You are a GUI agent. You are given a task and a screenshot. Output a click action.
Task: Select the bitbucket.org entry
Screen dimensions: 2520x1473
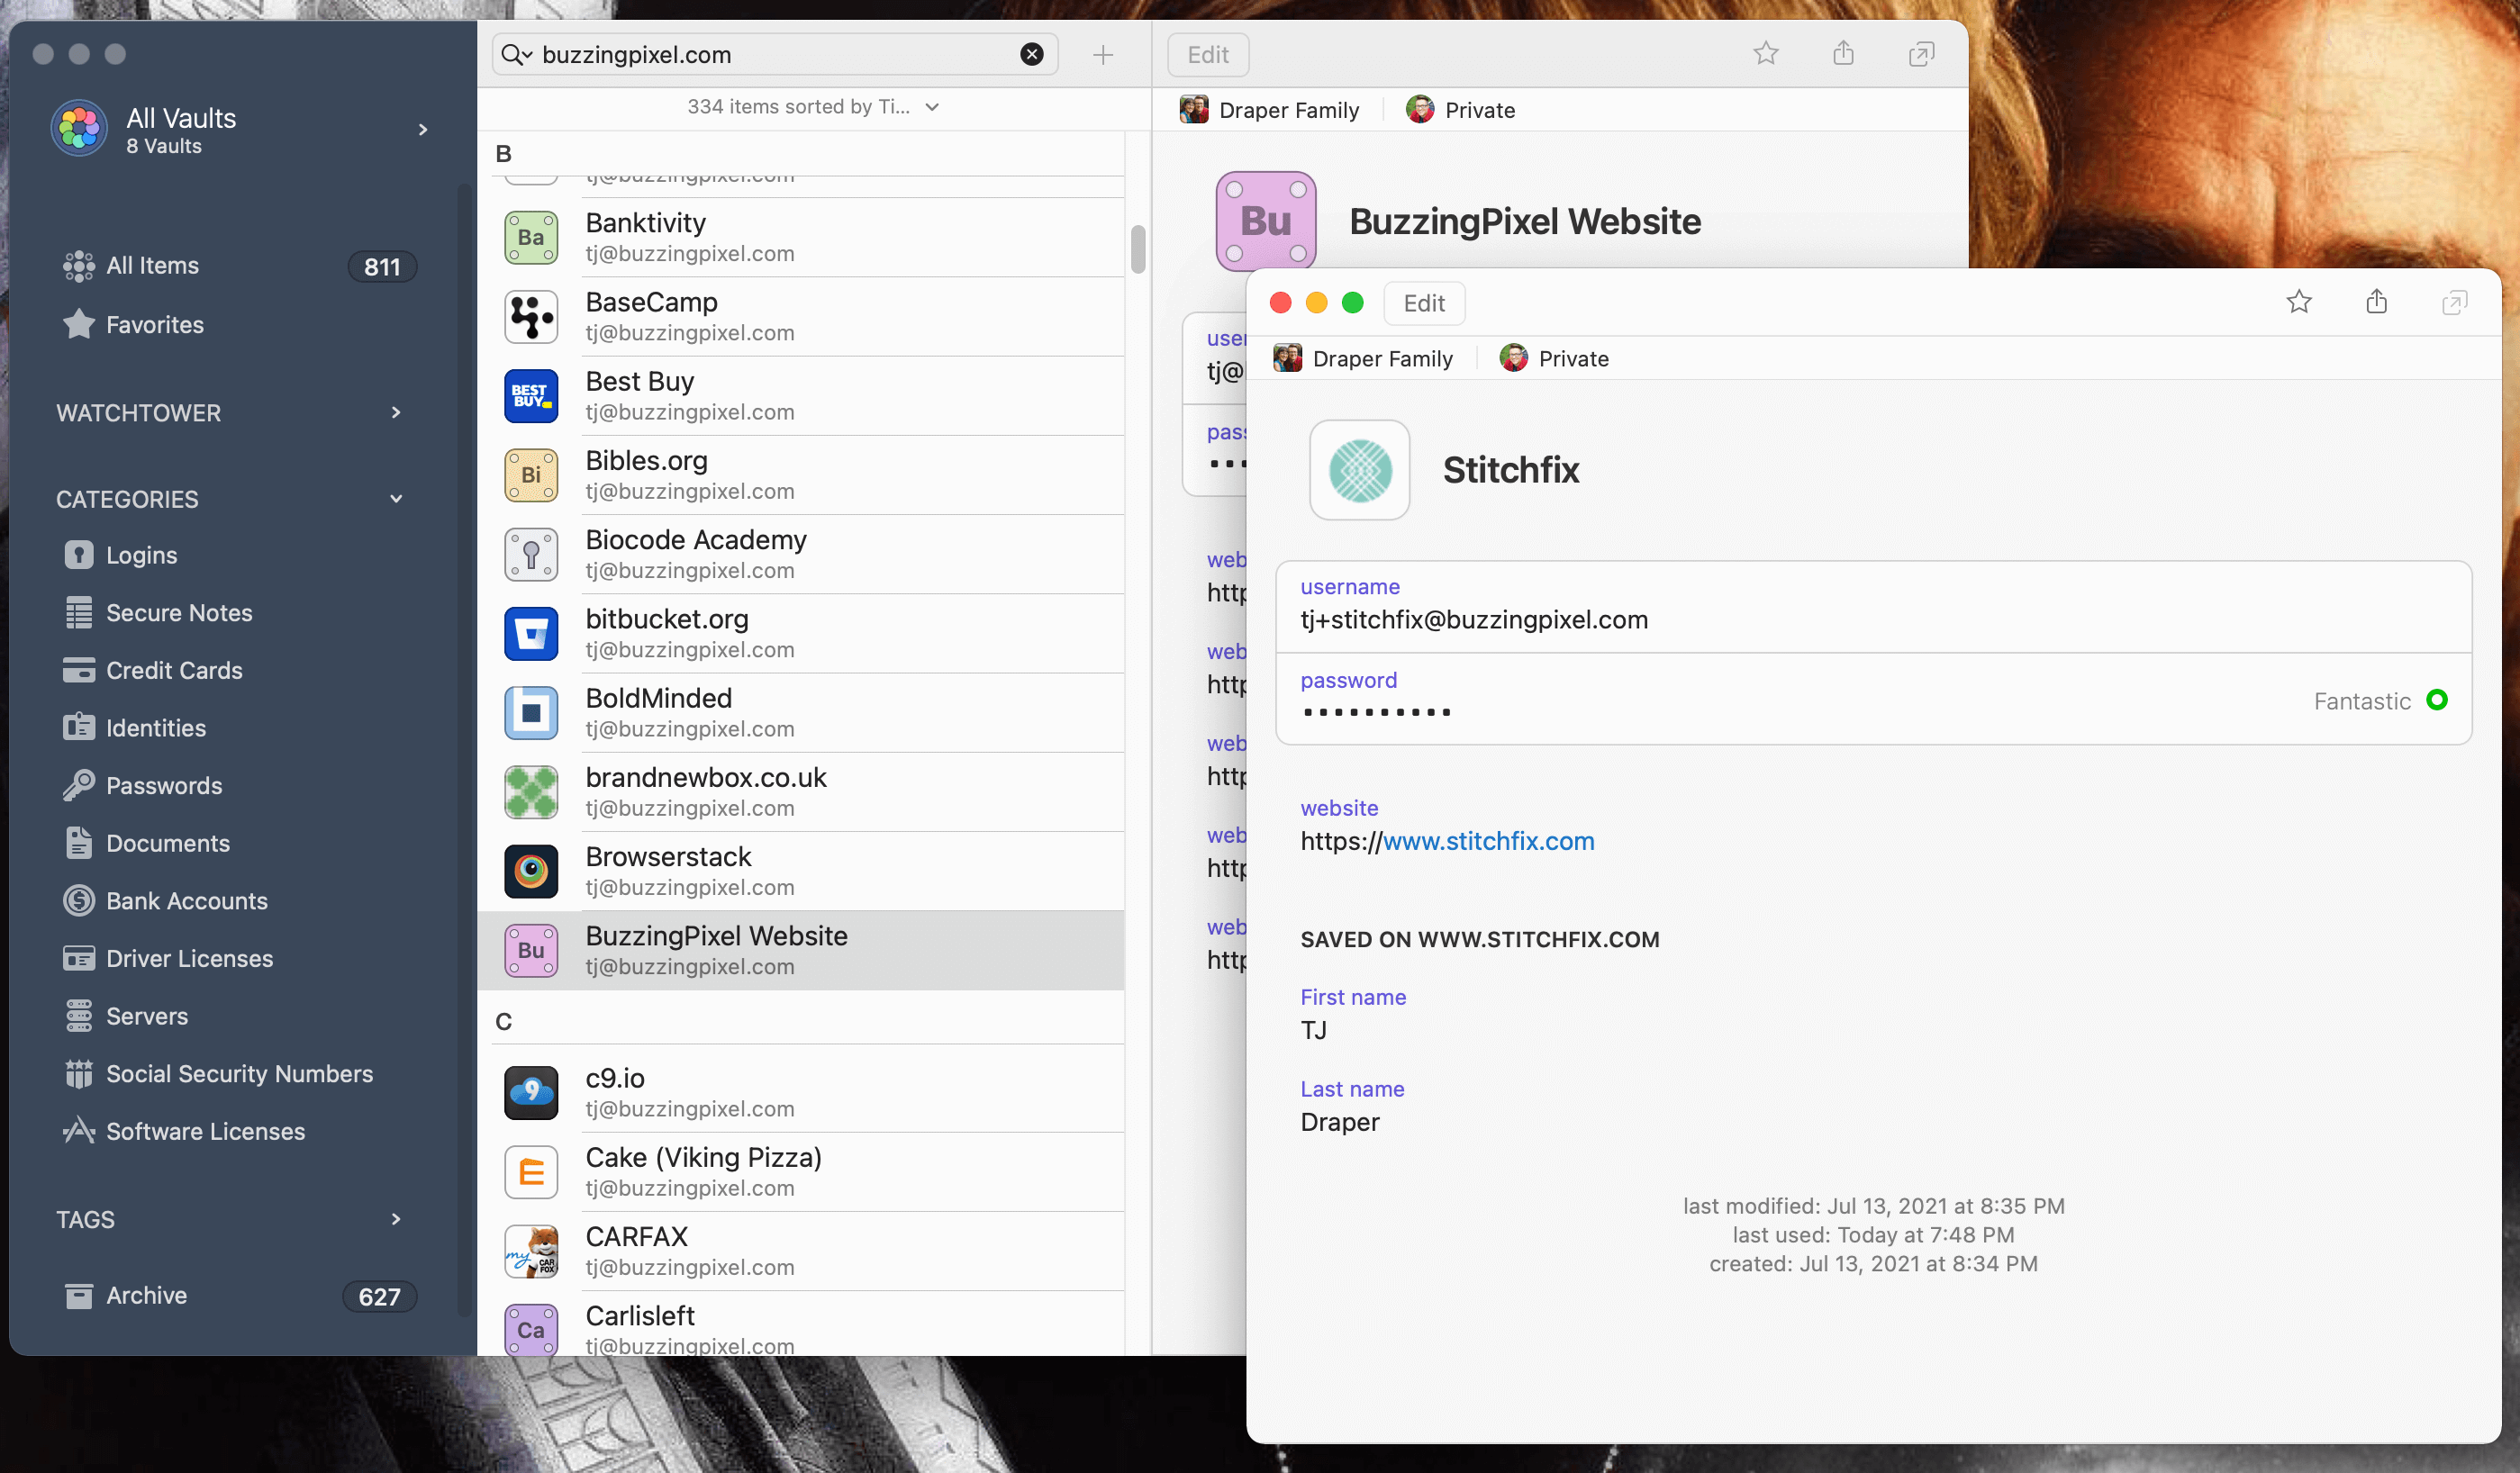tap(801, 633)
